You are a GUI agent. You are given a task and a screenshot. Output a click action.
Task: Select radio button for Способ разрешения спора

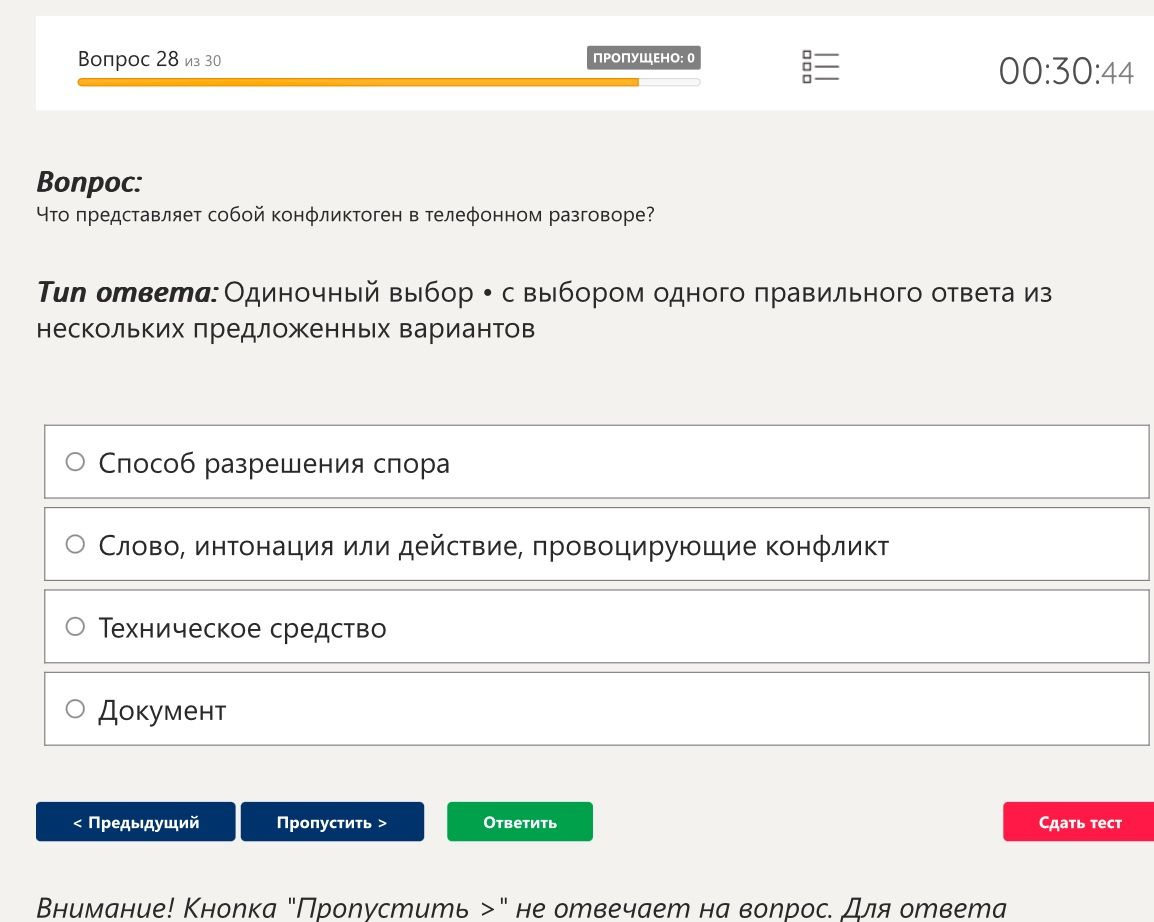75,461
